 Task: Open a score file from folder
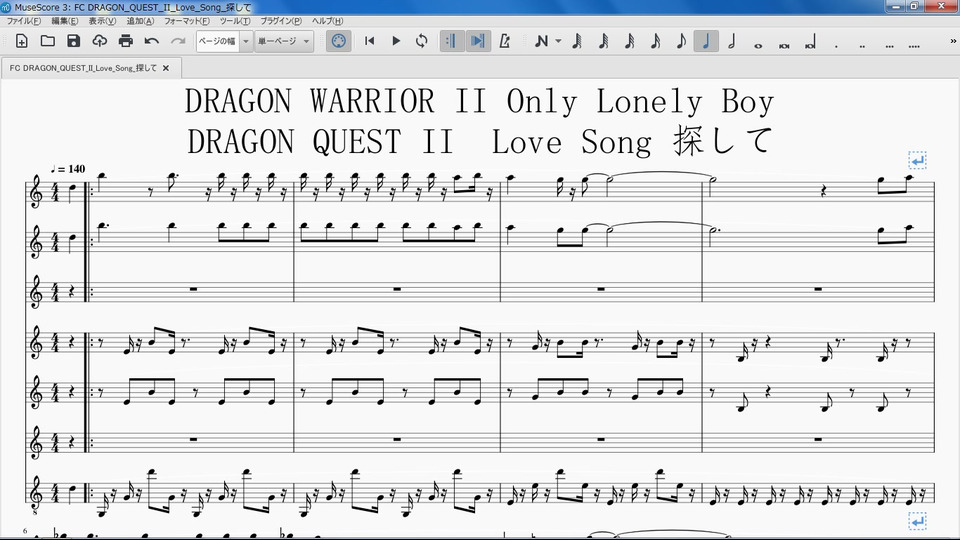[x=48, y=41]
